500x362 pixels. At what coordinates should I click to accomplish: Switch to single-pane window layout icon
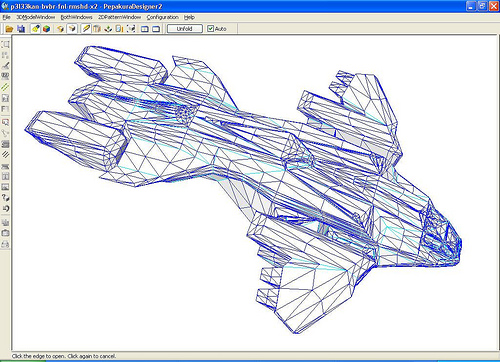tap(156, 29)
